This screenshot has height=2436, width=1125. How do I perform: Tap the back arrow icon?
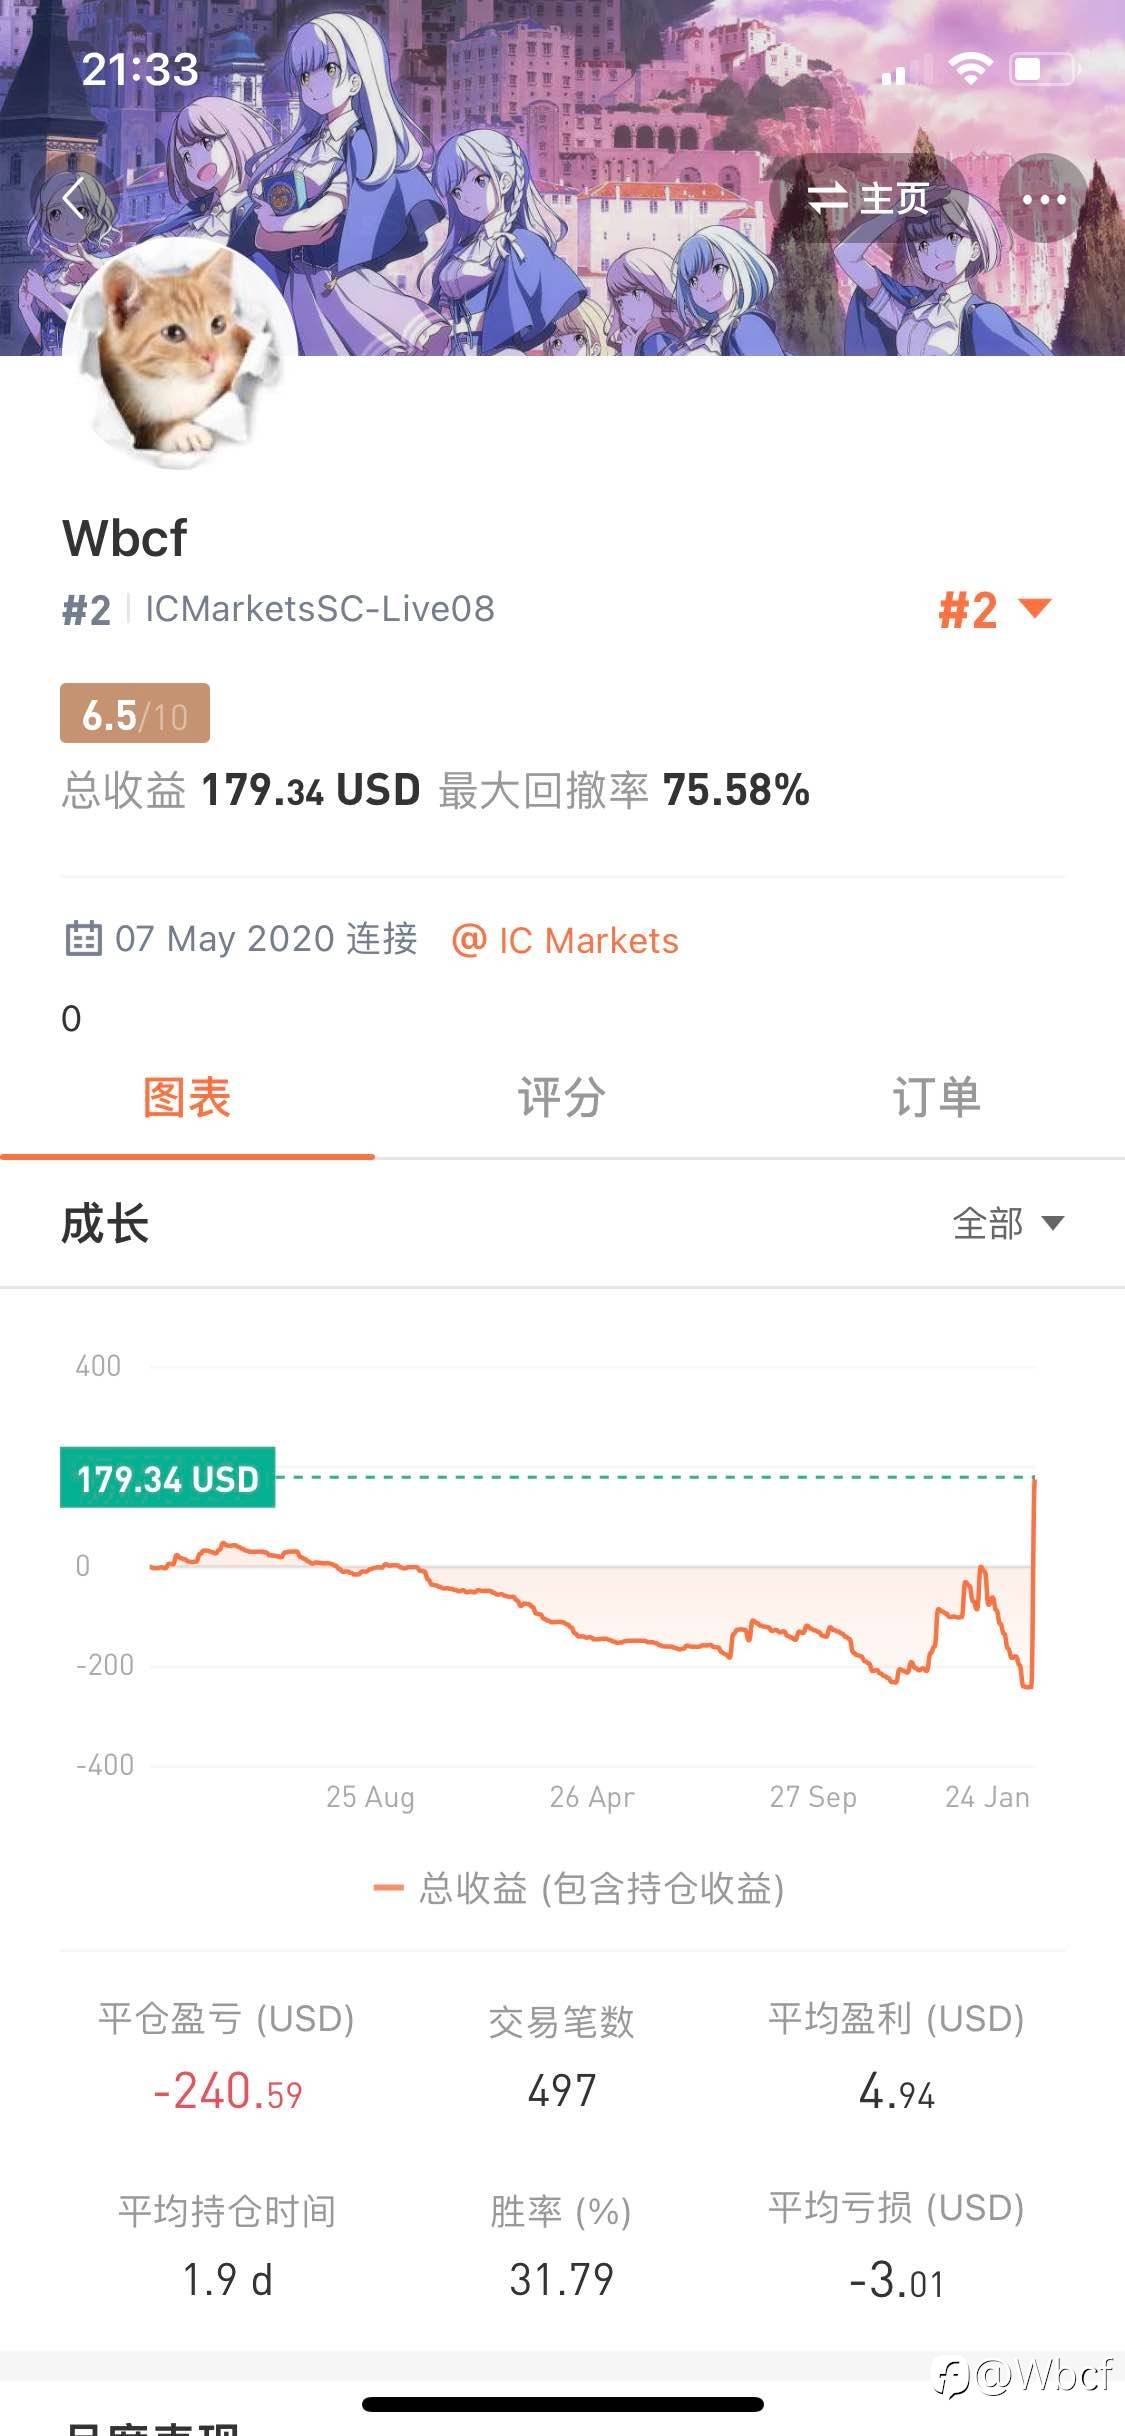[x=73, y=198]
